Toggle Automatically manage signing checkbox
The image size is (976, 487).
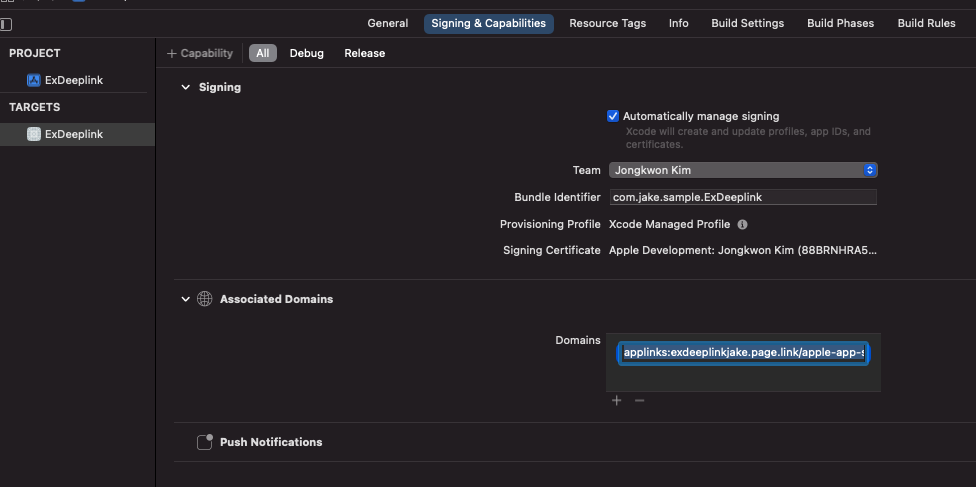(x=613, y=116)
